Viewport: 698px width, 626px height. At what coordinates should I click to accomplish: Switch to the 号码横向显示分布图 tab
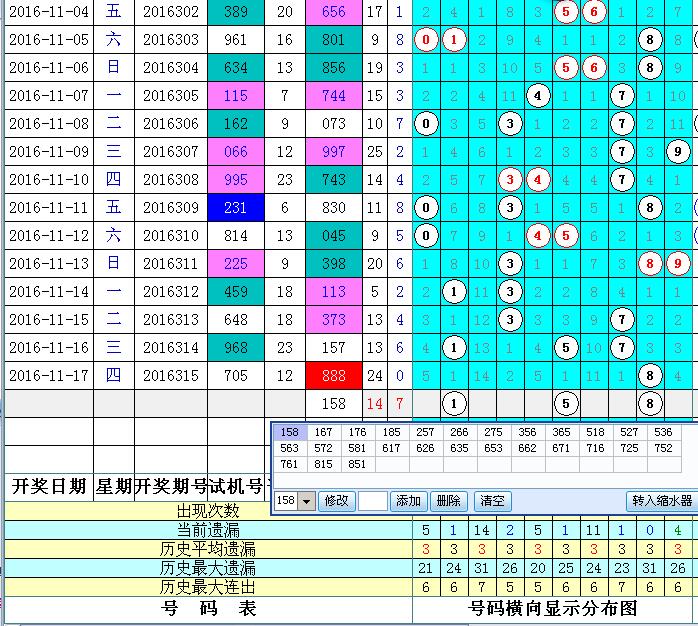pyautogui.click(x=553, y=608)
